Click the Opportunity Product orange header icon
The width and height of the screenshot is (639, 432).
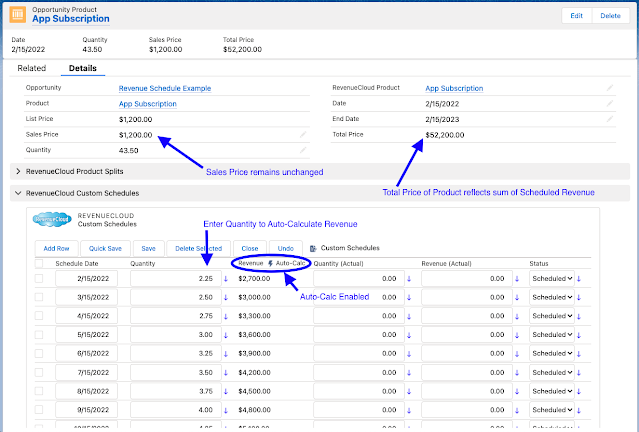click(18, 15)
